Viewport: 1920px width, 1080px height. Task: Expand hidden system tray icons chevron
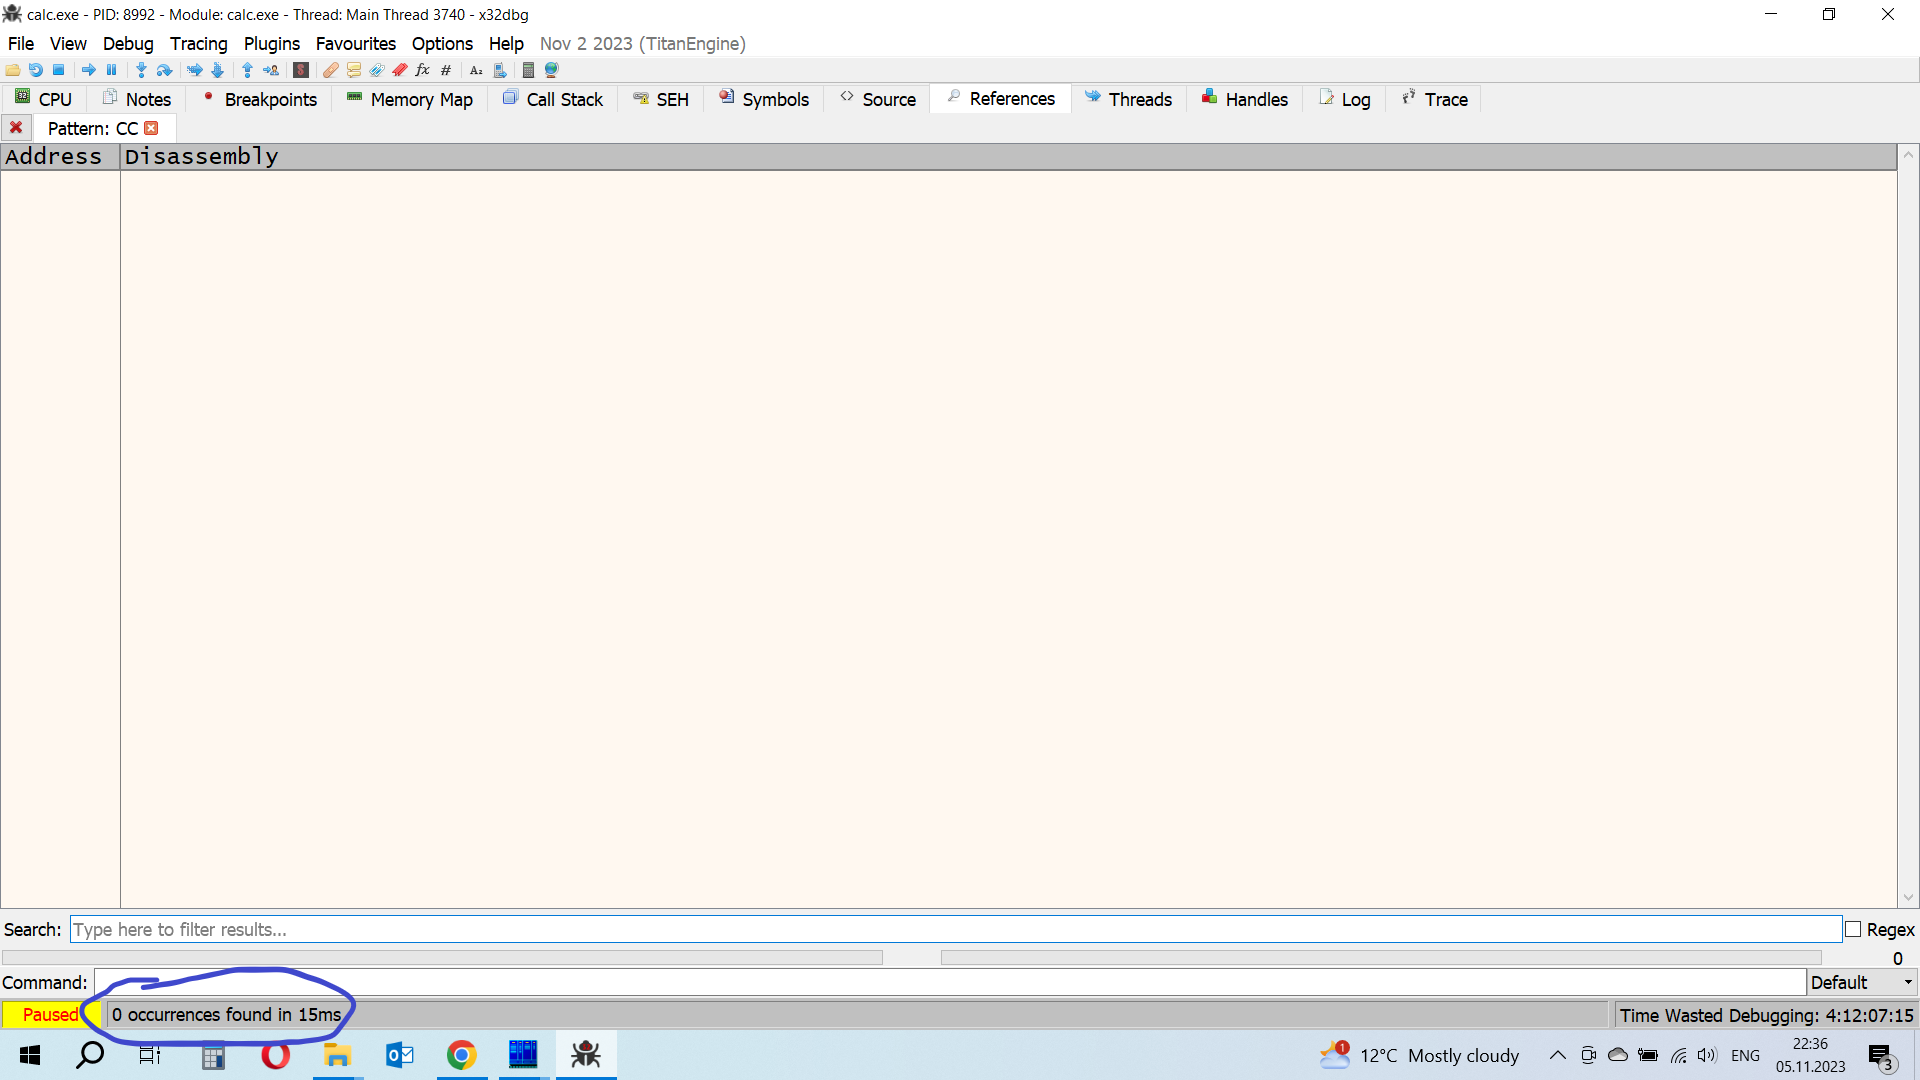coord(1557,1055)
